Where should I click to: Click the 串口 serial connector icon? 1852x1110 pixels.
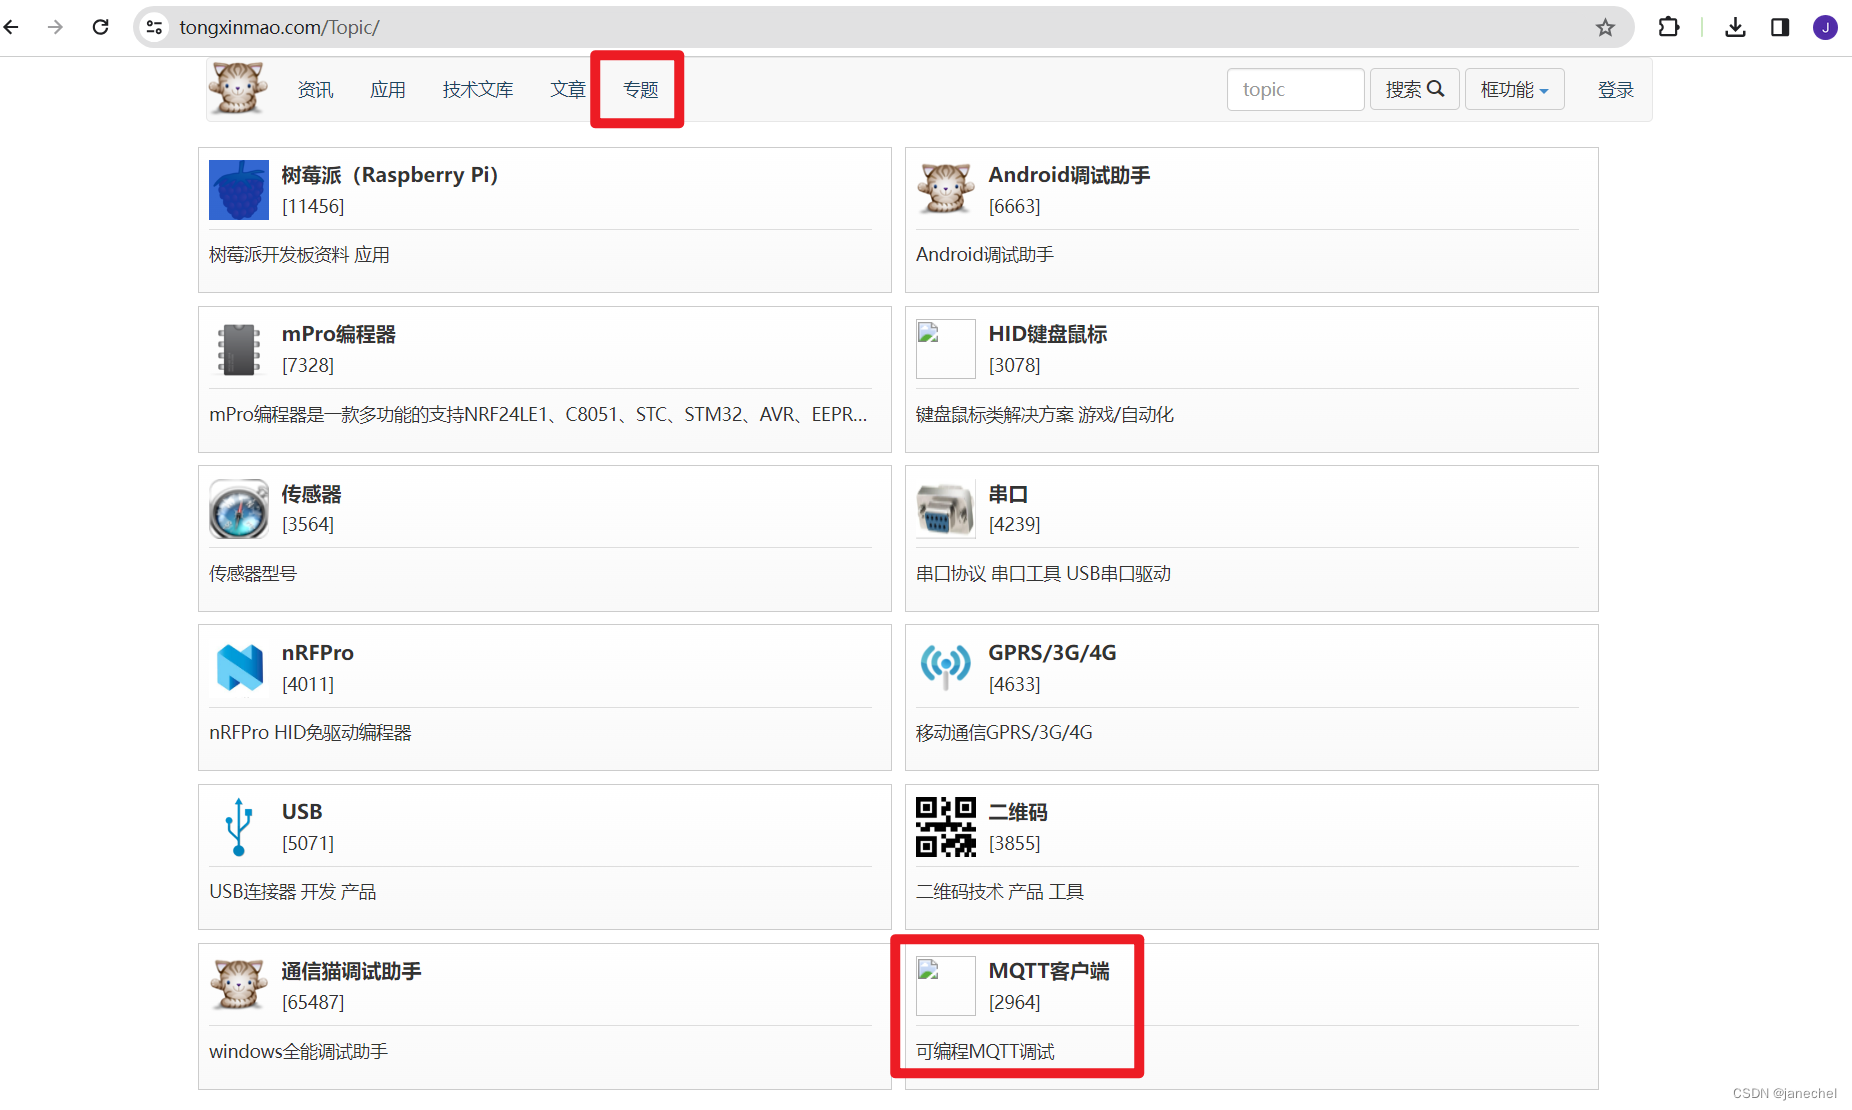945,508
